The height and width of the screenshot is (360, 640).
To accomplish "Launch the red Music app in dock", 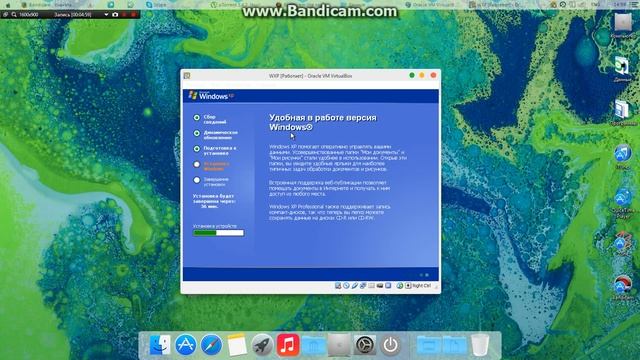I will (288, 345).
